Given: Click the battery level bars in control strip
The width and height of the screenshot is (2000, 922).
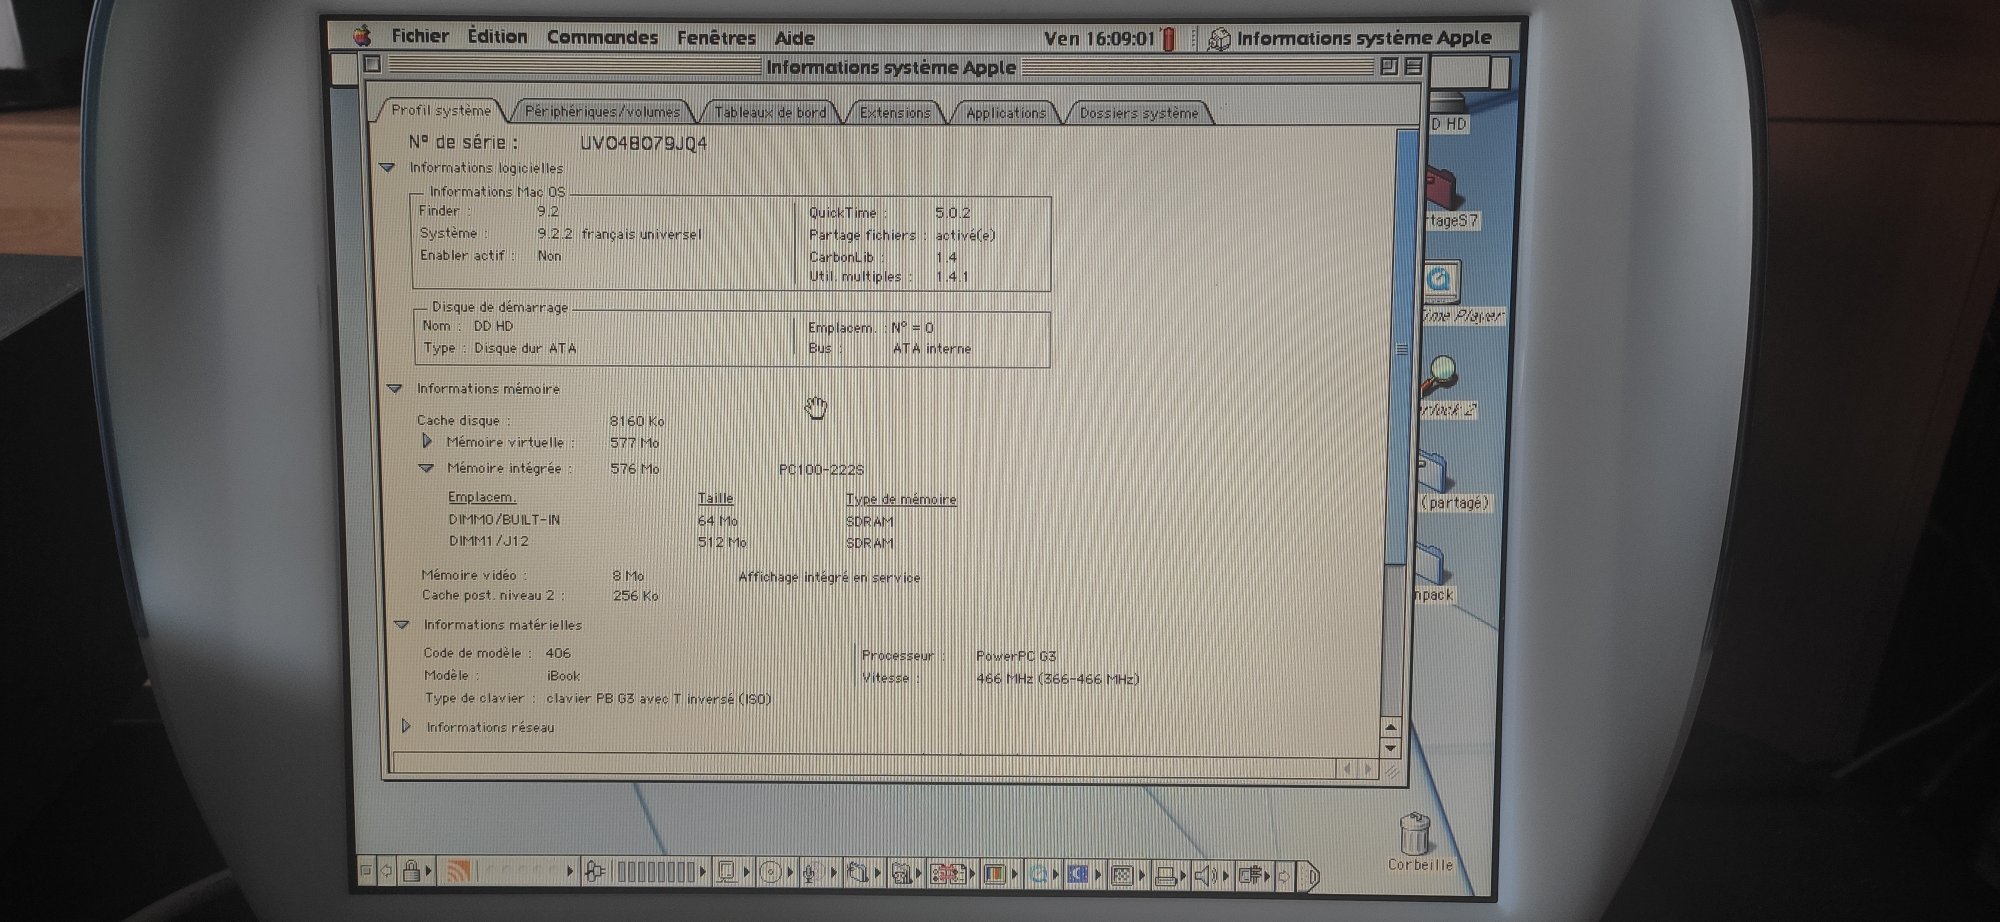Looking at the screenshot, I should (x=655, y=872).
